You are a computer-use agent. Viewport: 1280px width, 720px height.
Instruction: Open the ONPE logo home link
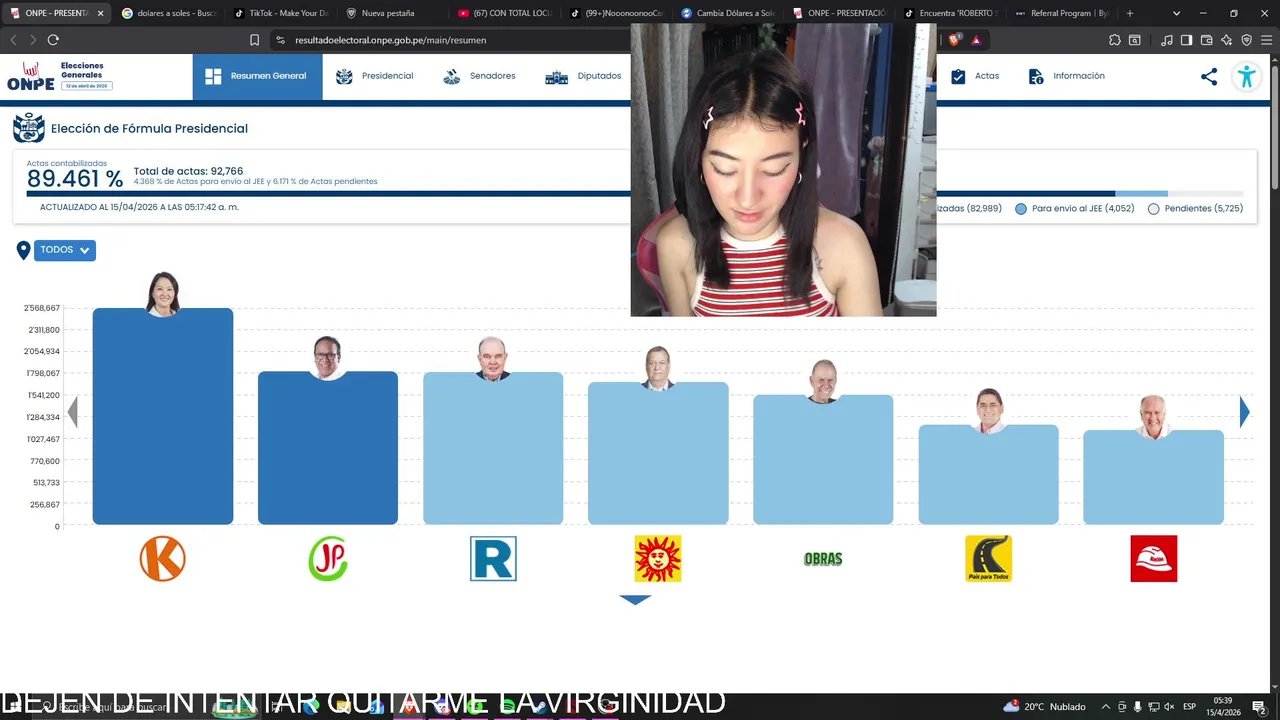coord(31,76)
